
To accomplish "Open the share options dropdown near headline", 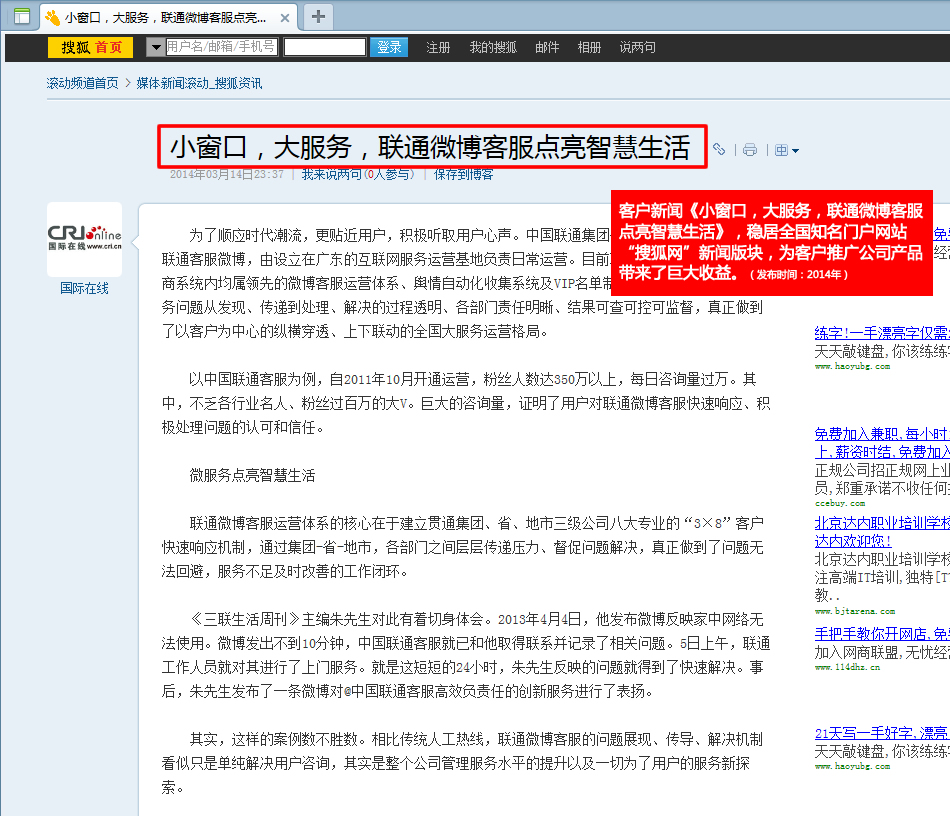I will pos(787,150).
